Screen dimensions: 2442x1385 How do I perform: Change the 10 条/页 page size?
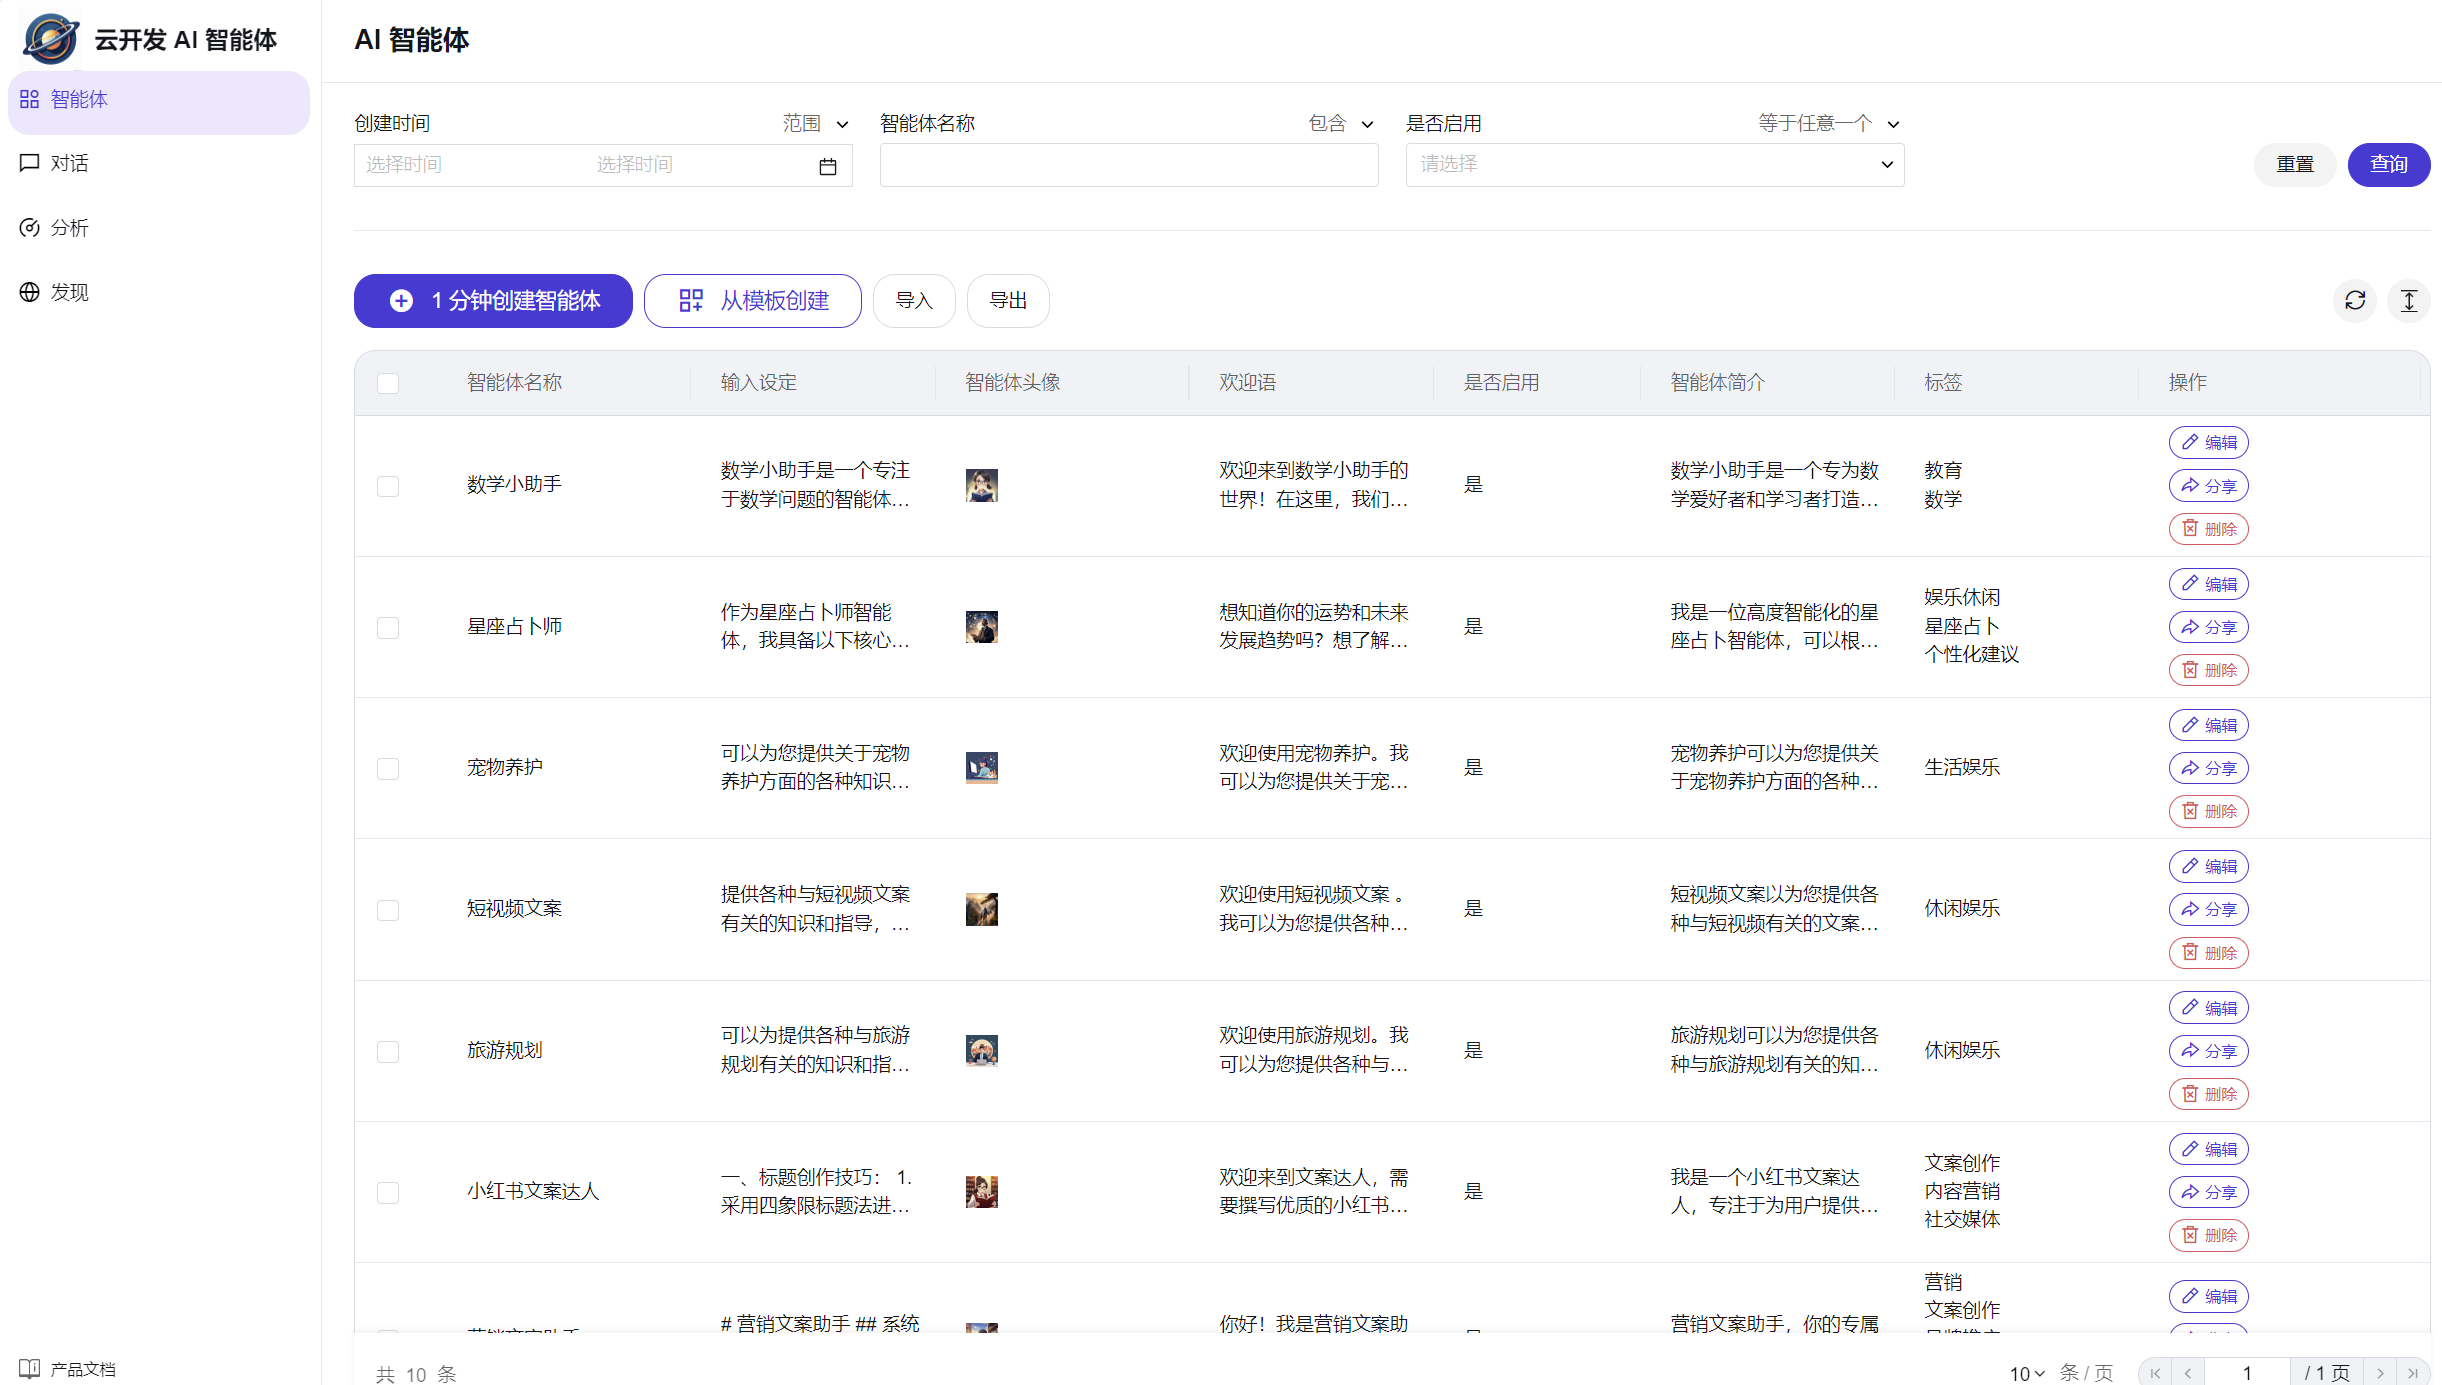click(2027, 1373)
